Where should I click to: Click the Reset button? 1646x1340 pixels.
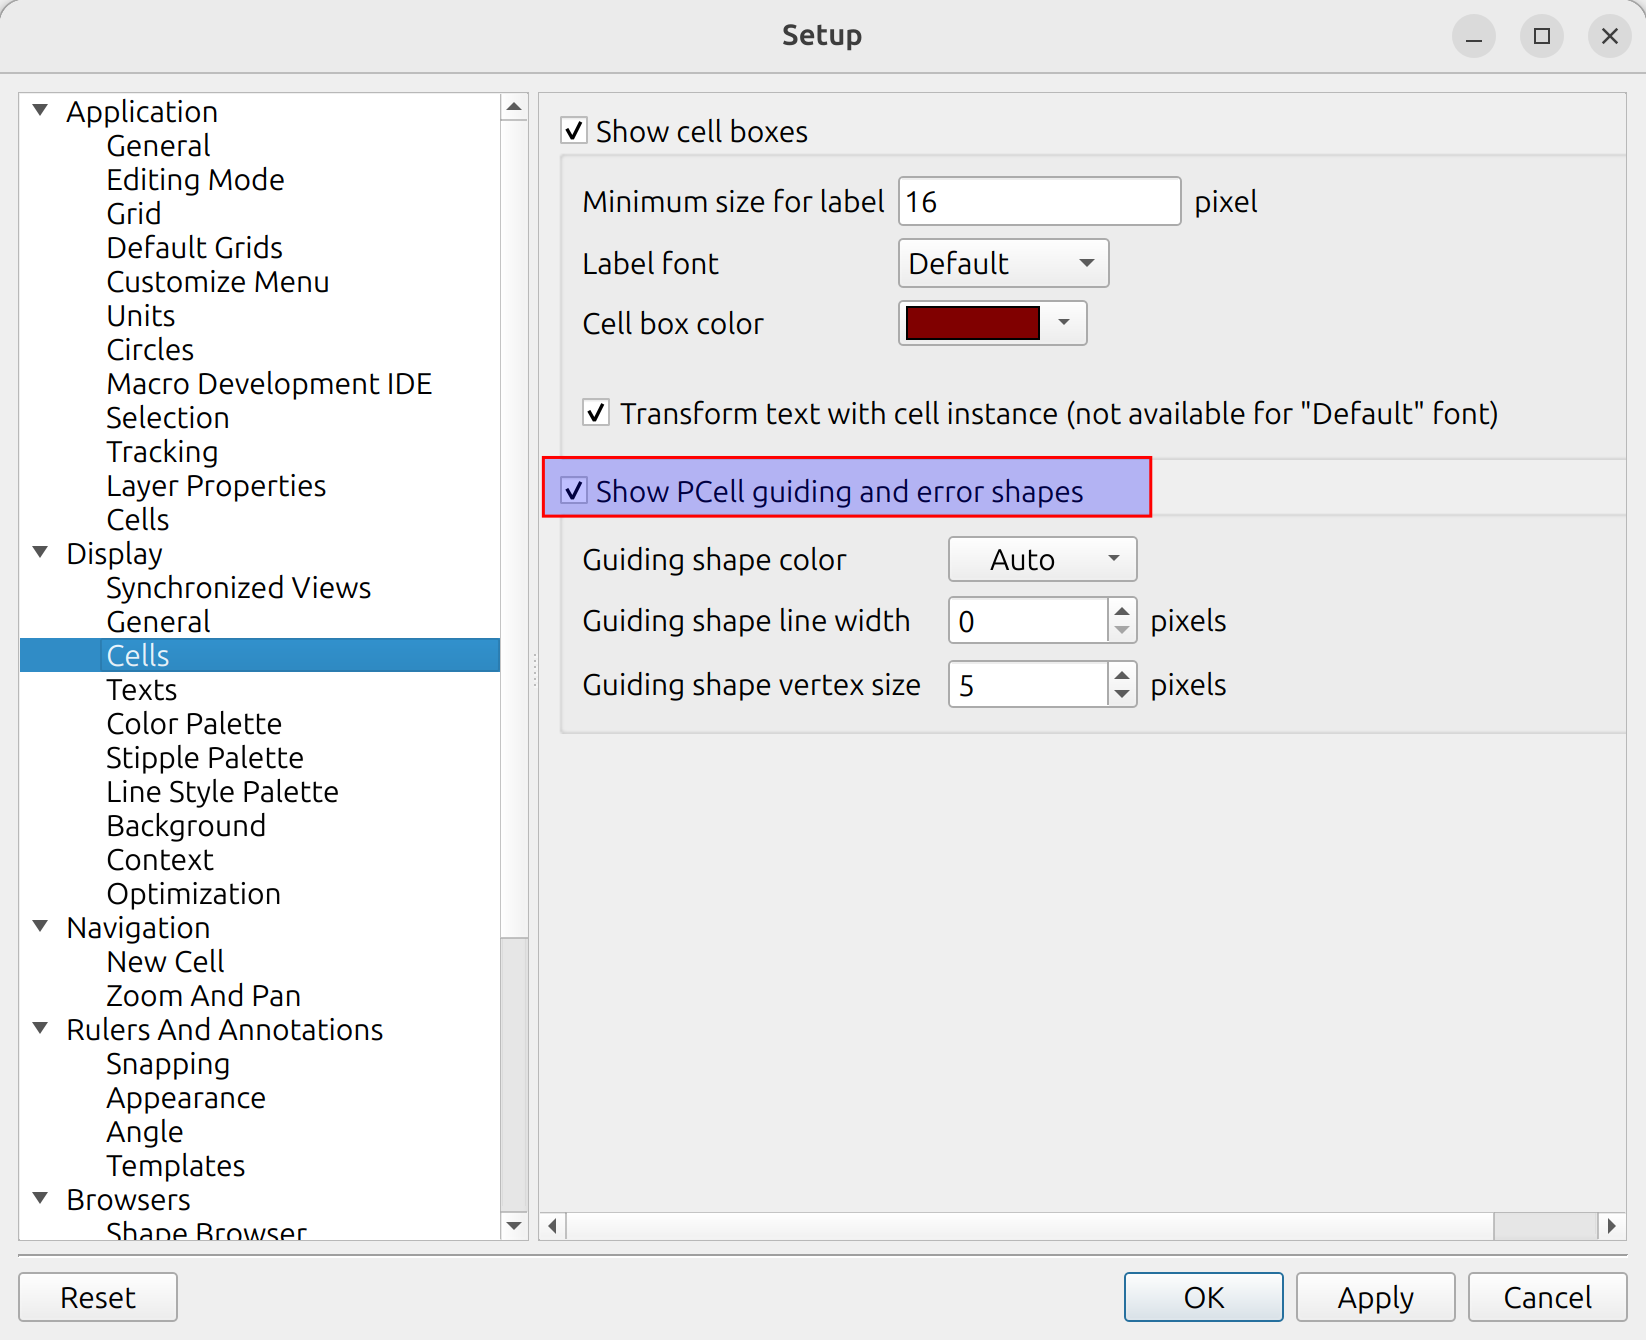[x=98, y=1297]
